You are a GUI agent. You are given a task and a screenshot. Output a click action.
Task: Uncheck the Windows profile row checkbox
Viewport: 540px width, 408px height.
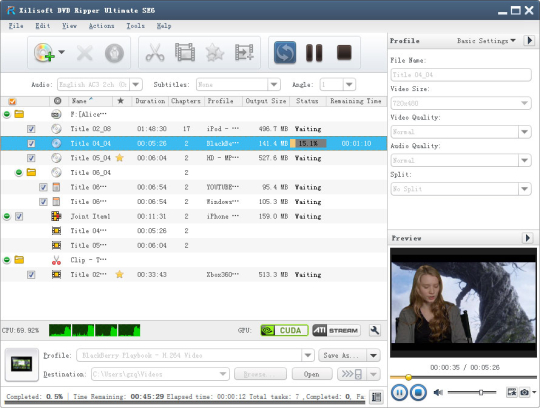43,202
